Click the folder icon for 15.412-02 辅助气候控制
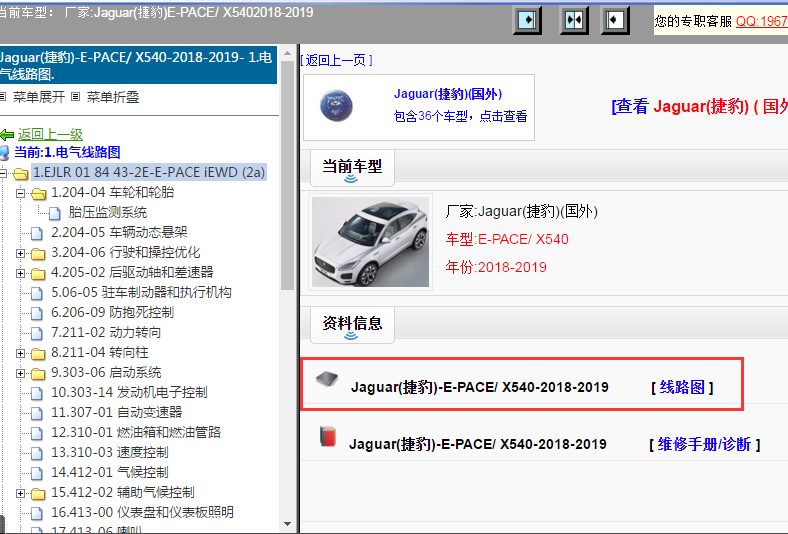Screen dimensions: 788x534 pyautogui.click(x=38, y=493)
